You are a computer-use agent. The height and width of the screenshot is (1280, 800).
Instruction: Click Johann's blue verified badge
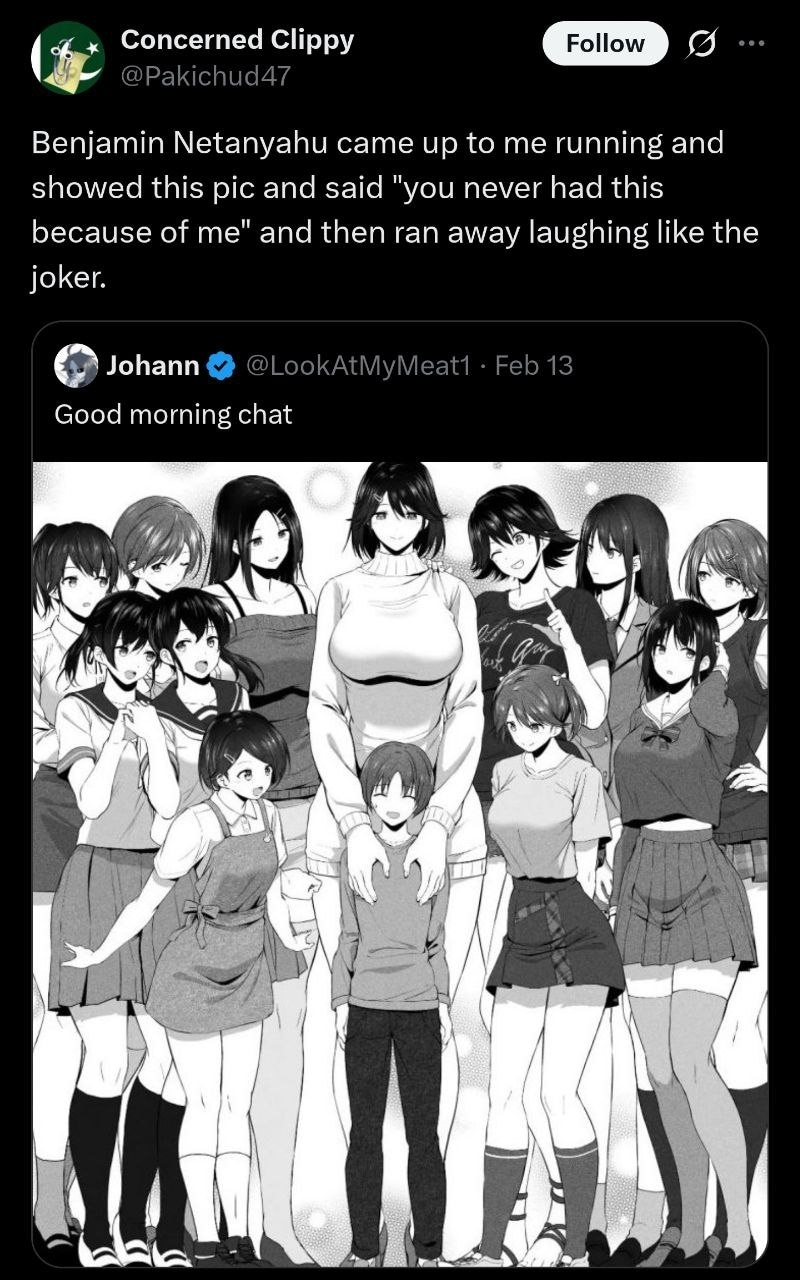click(x=219, y=366)
